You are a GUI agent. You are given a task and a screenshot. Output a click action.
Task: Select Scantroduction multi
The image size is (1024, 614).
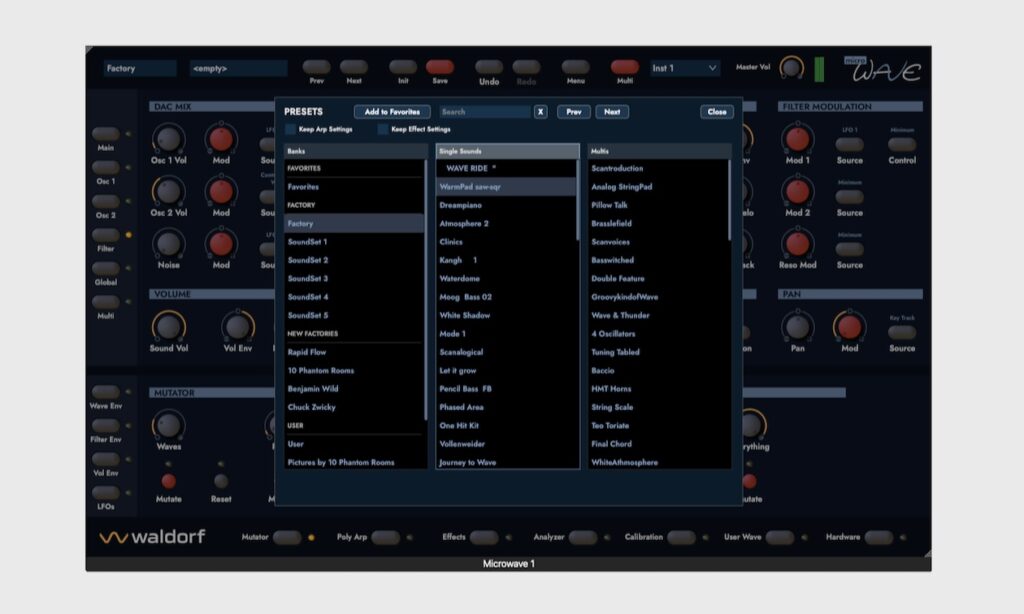[658, 169]
